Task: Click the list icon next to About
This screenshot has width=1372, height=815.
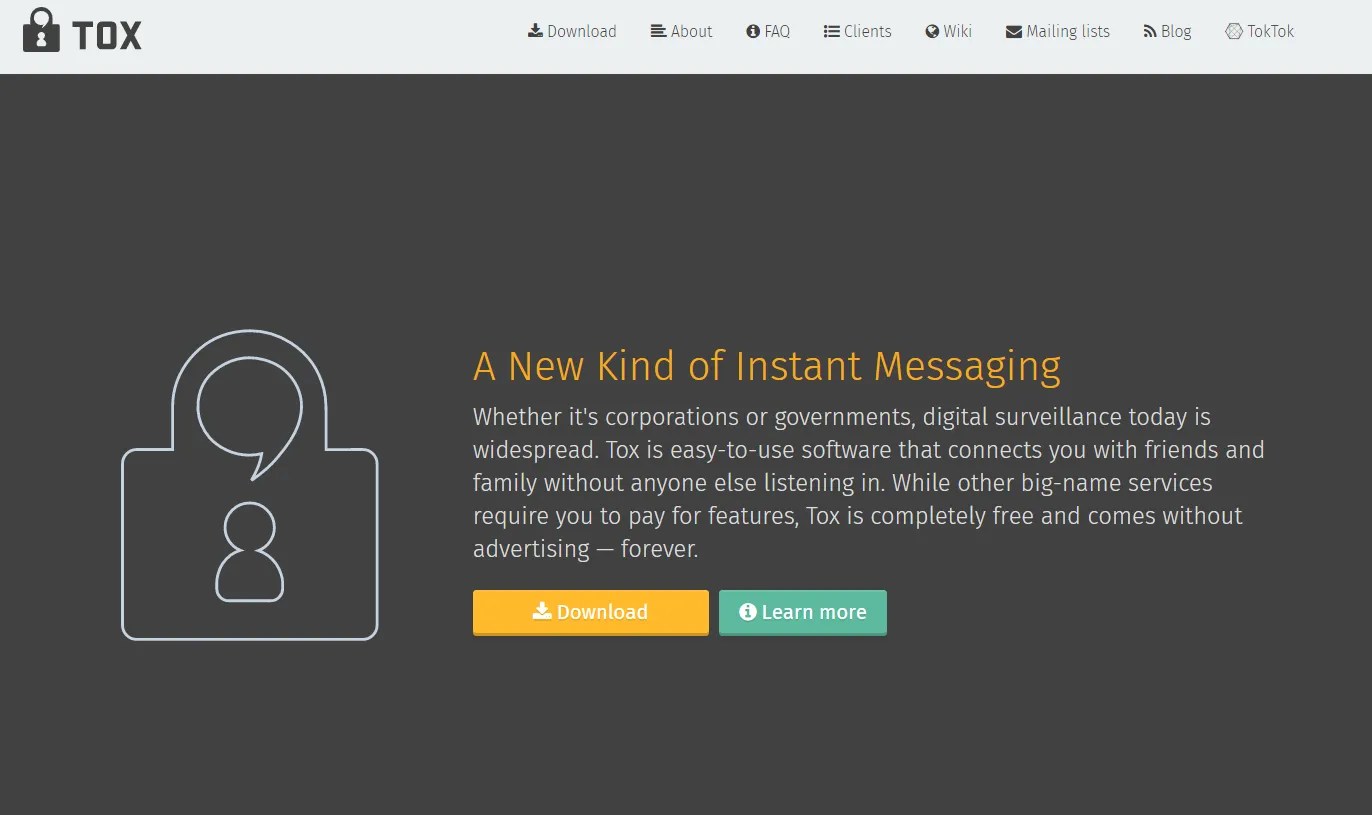Action: tap(657, 31)
